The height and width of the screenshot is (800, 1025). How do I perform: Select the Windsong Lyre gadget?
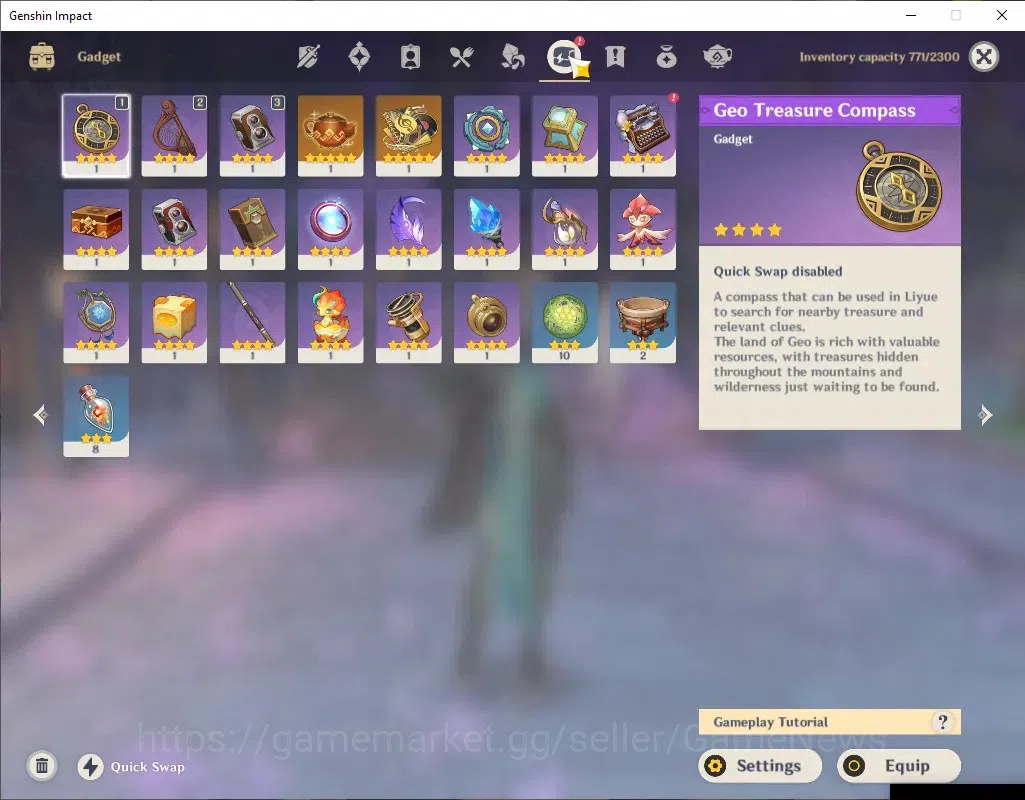[174, 136]
